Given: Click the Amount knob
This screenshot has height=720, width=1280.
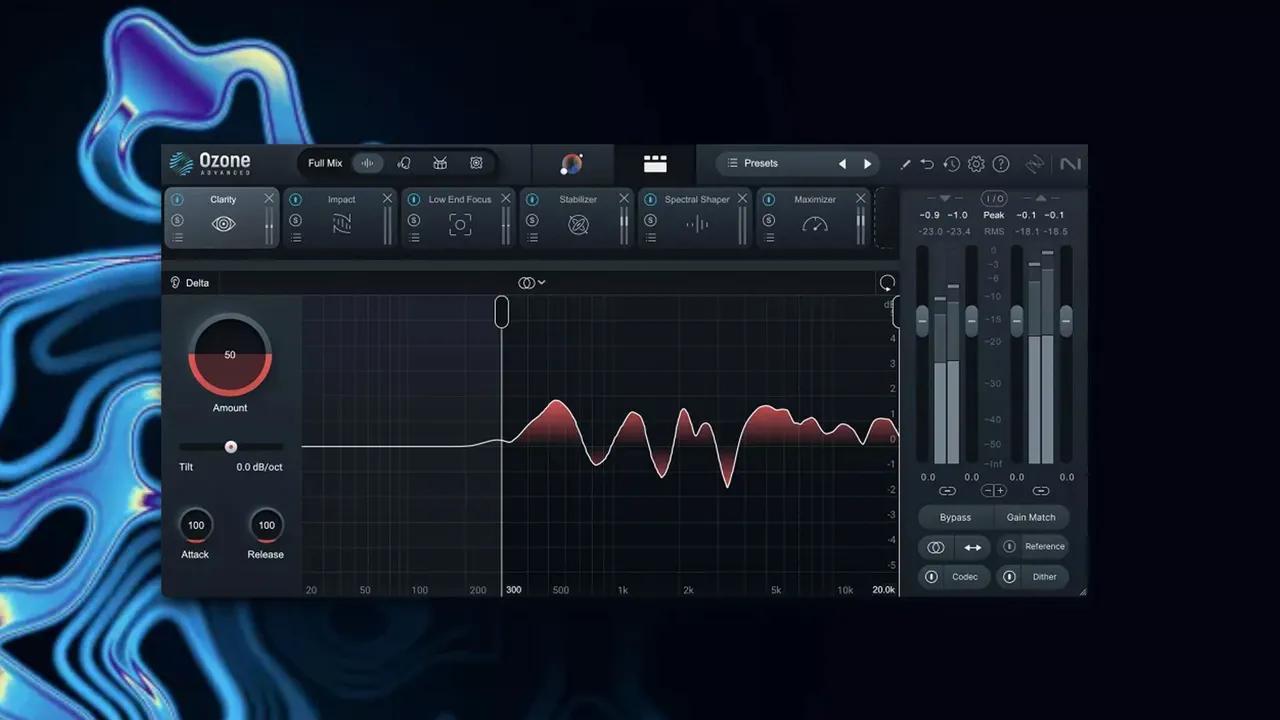Looking at the screenshot, I should [x=230, y=355].
